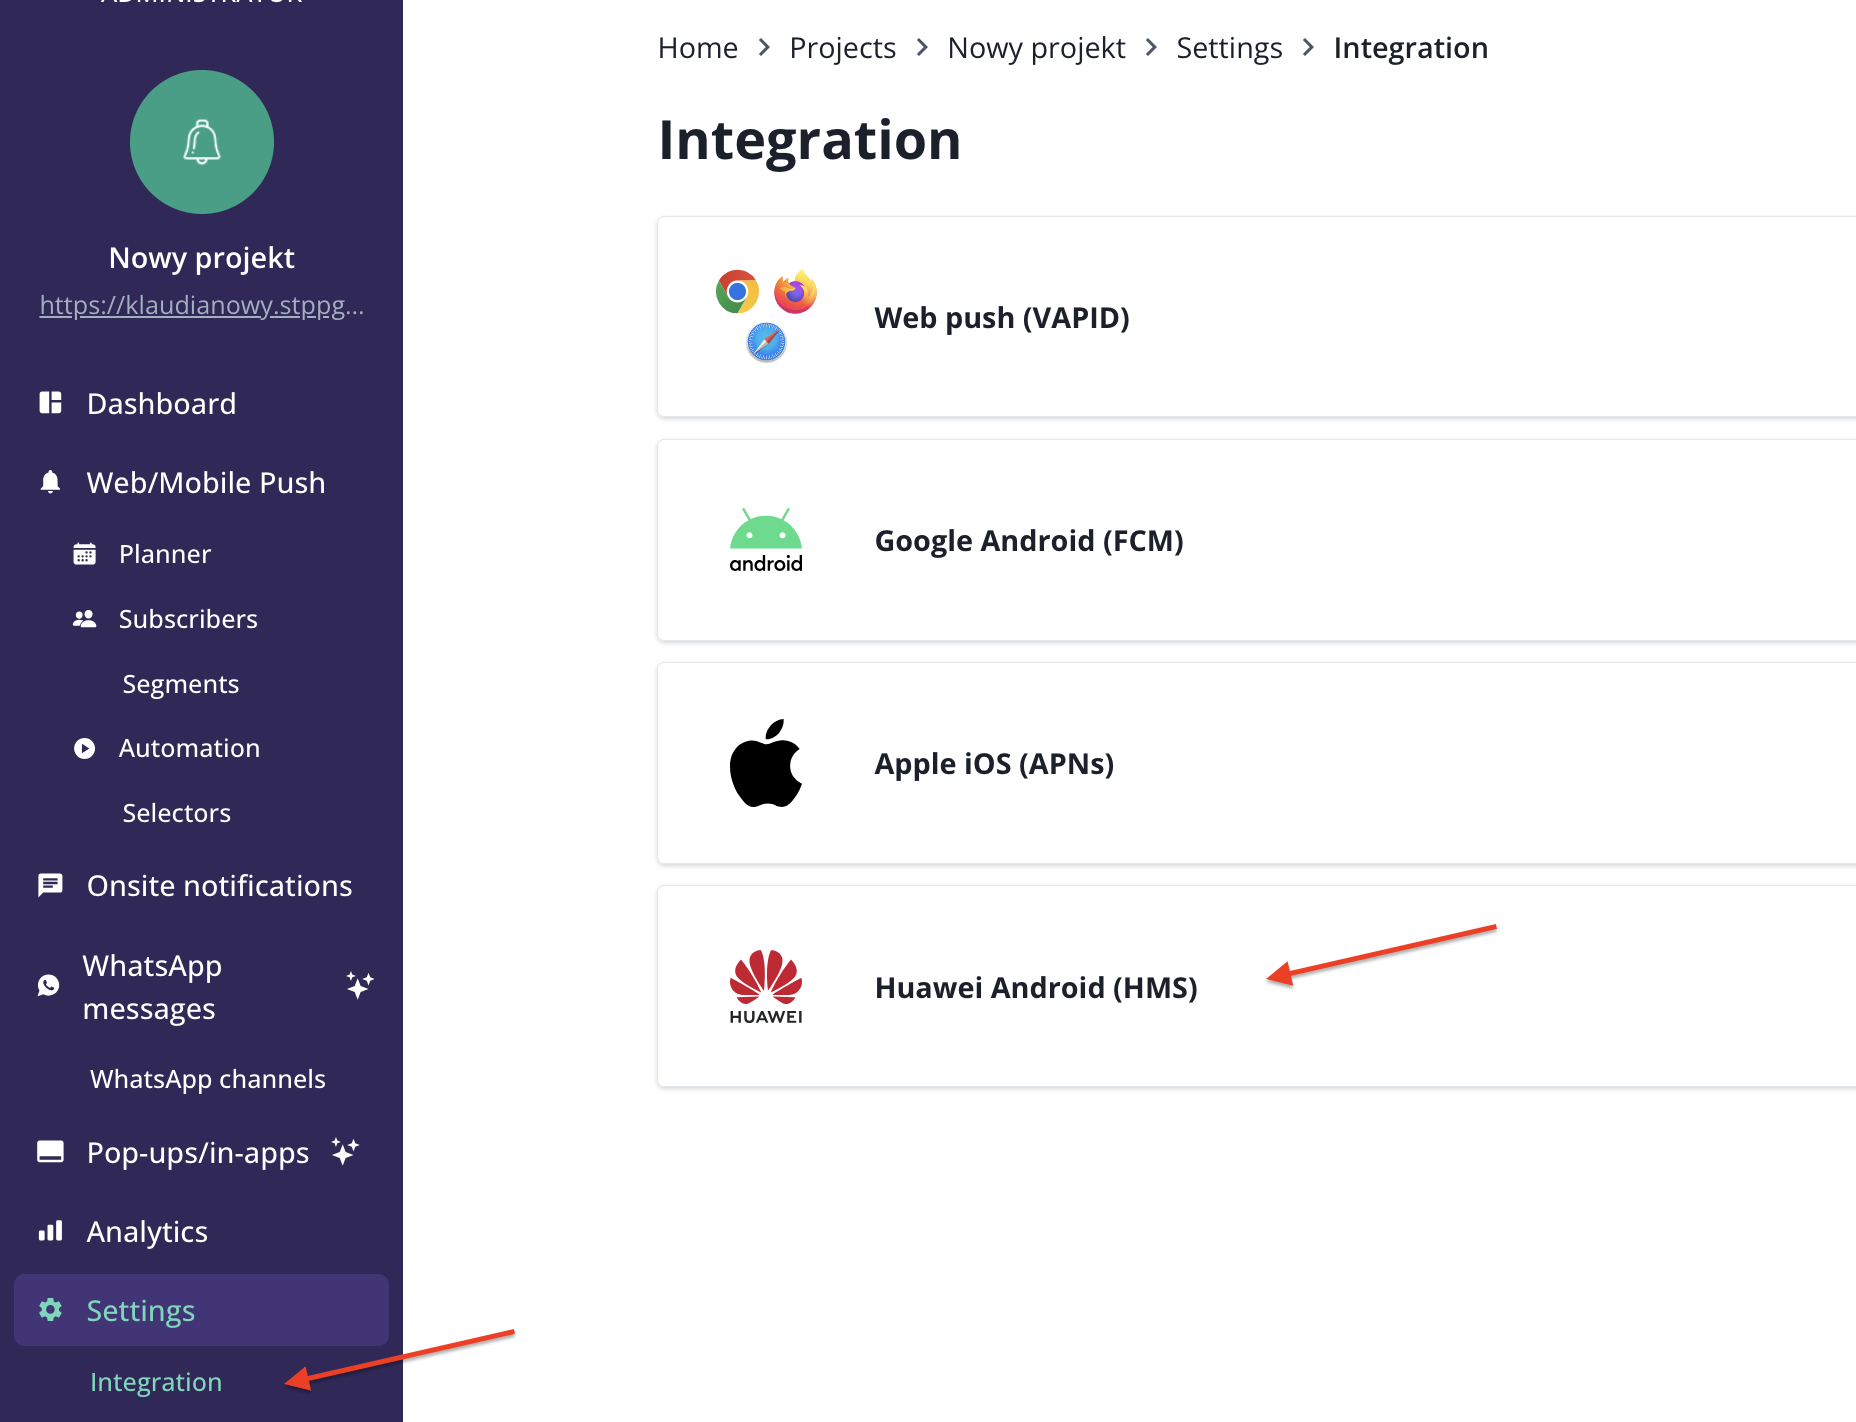Open WhatsApp channels page
1856x1422 pixels.
208,1079
